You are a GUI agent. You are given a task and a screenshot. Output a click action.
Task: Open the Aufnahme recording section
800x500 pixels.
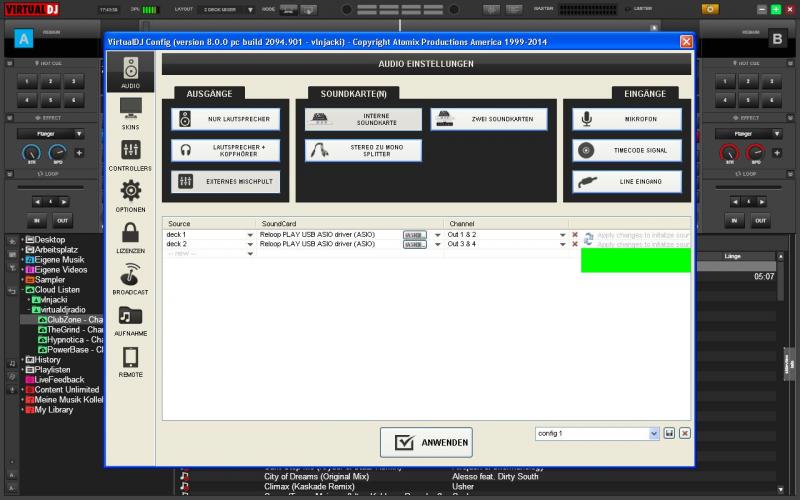(x=131, y=320)
